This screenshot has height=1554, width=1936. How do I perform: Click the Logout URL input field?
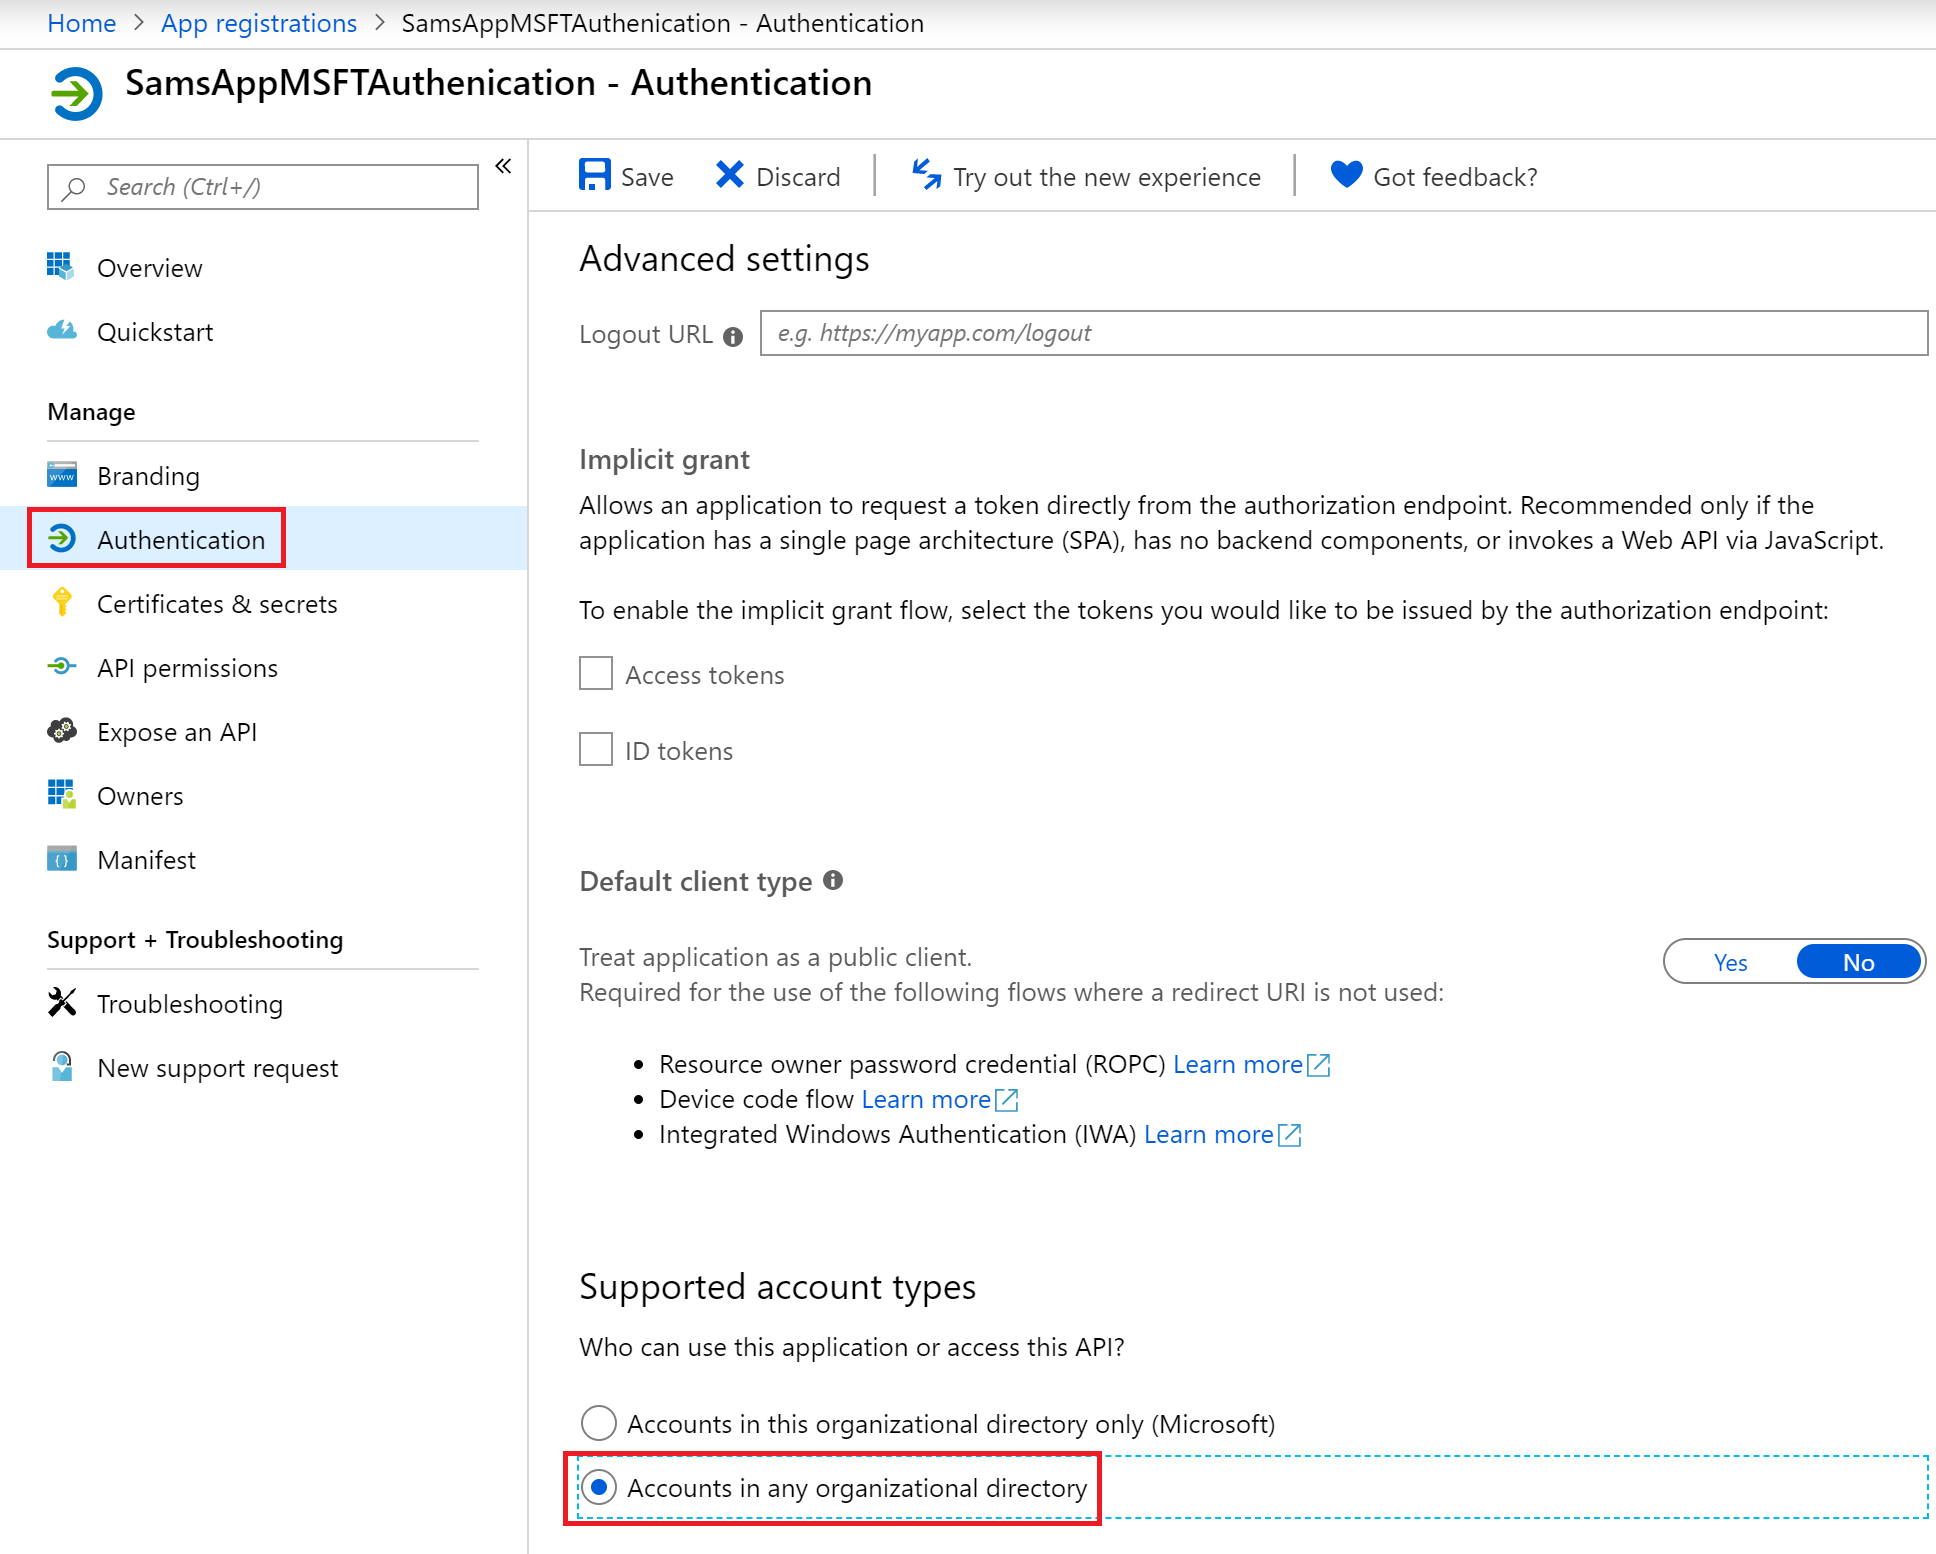coord(1343,333)
